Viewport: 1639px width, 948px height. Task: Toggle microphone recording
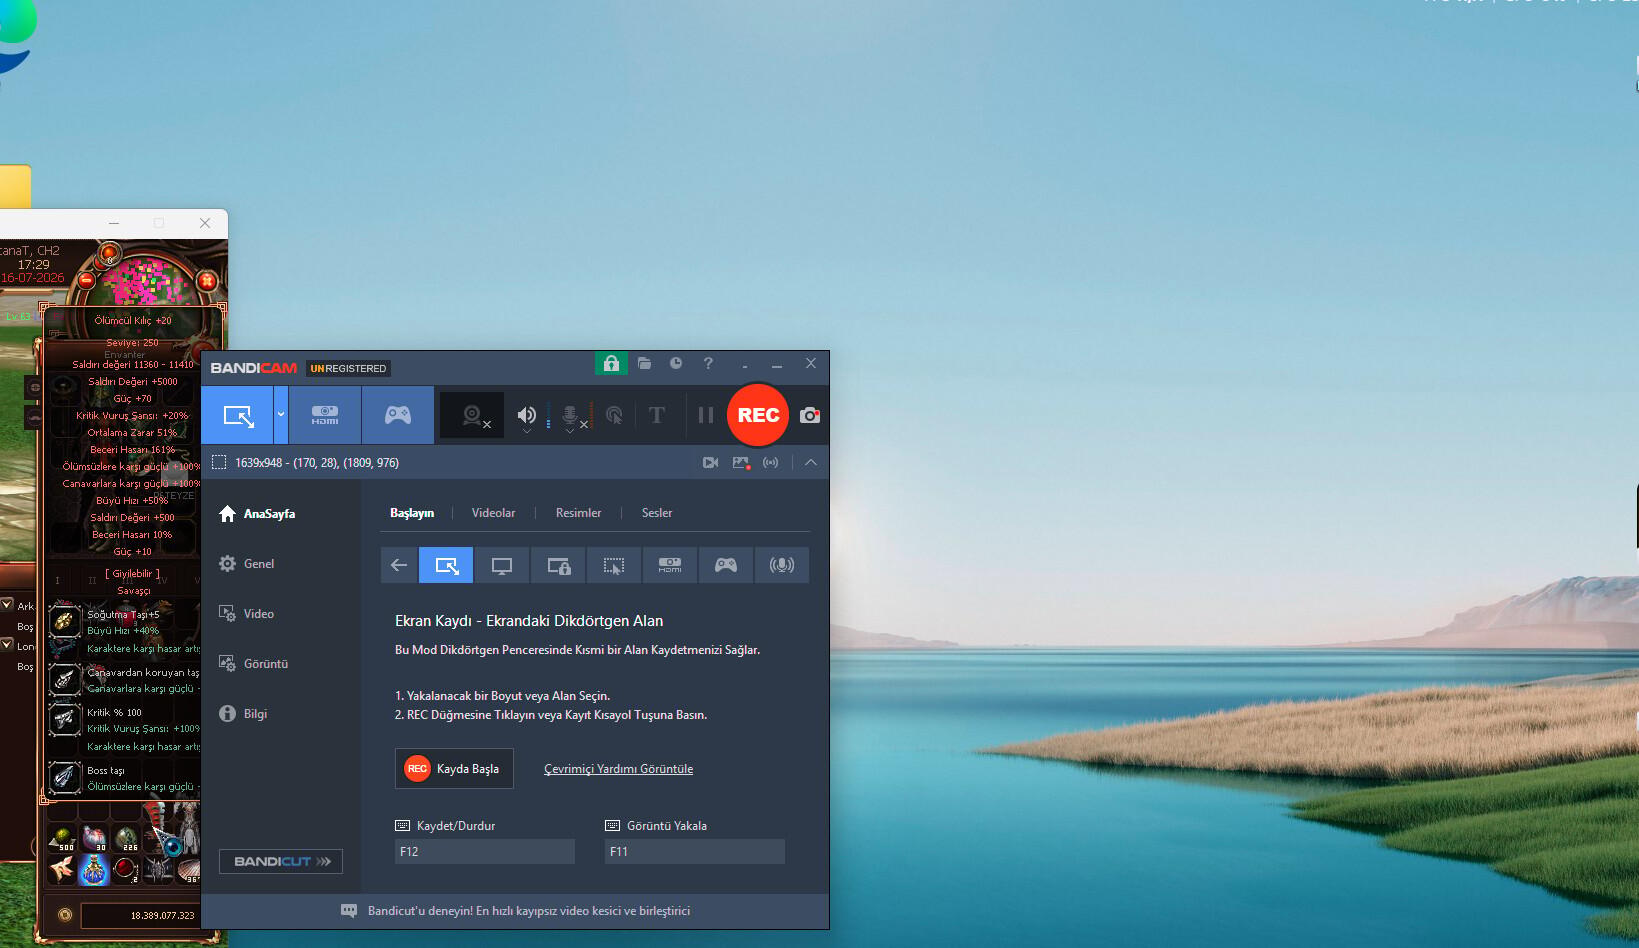click(x=570, y=415)
